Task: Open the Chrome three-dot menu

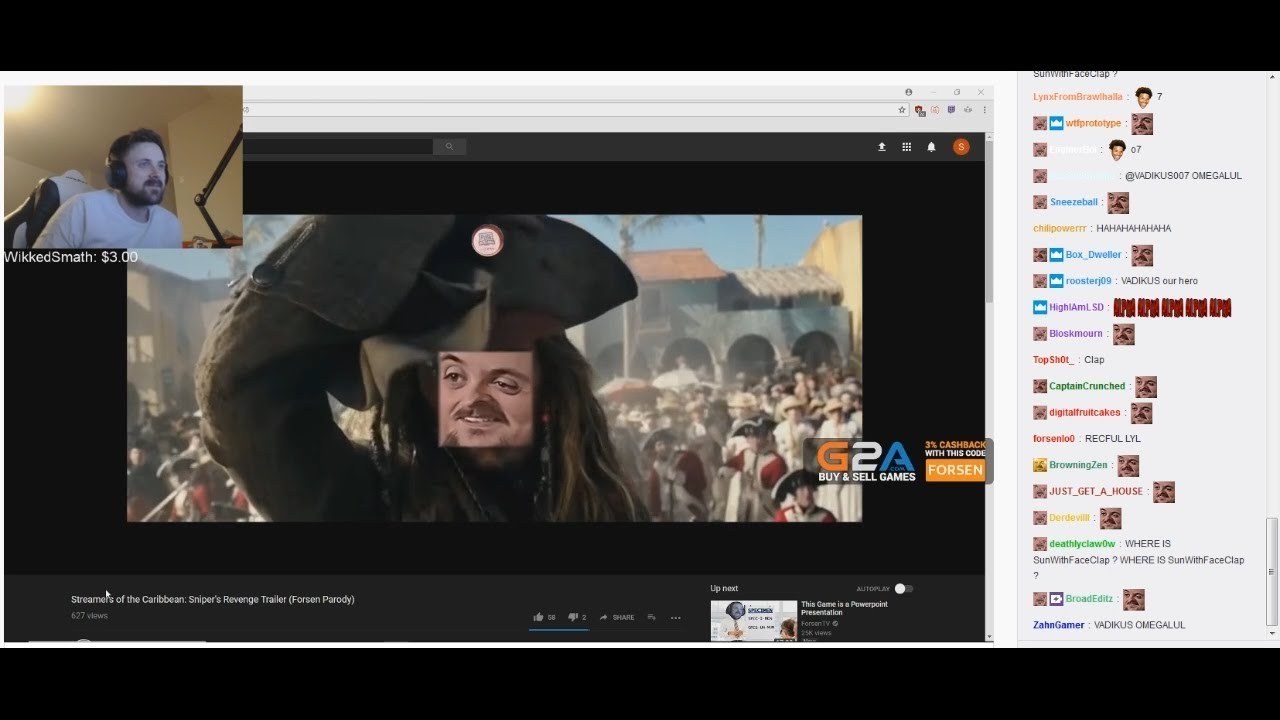Action: pyautogui.click(x=985, y=110)
